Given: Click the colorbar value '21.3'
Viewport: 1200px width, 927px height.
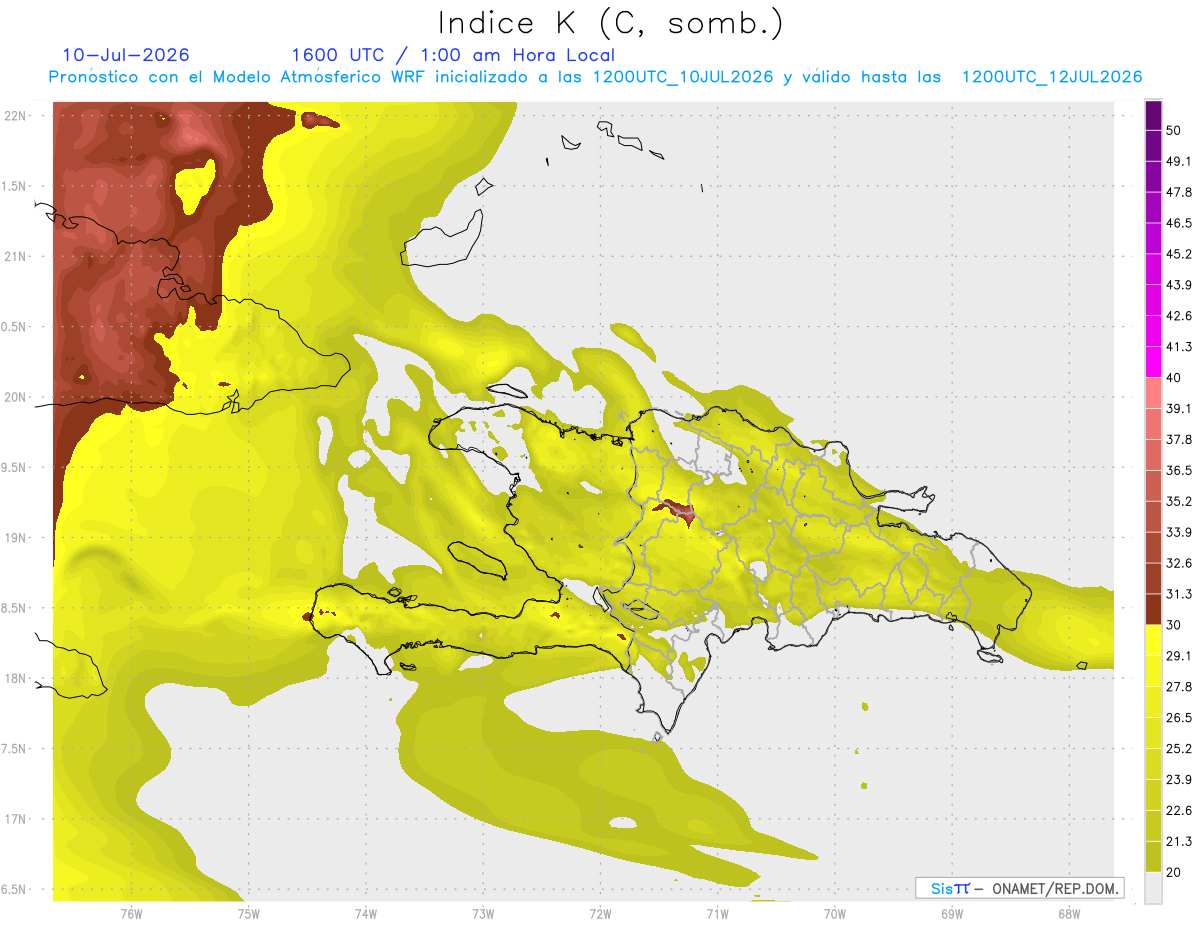Looking at the screenshot, I should [x=1179, y=841].
